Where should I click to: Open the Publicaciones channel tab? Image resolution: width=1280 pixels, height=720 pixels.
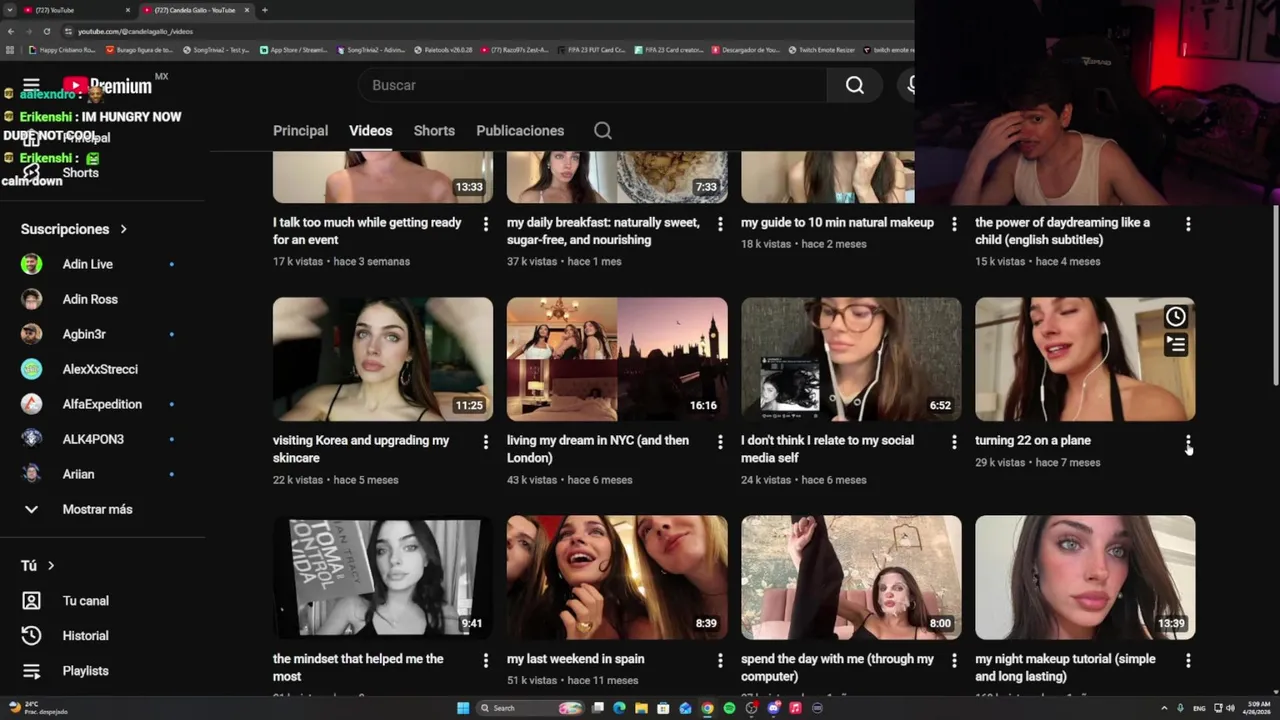coord(520,130)
